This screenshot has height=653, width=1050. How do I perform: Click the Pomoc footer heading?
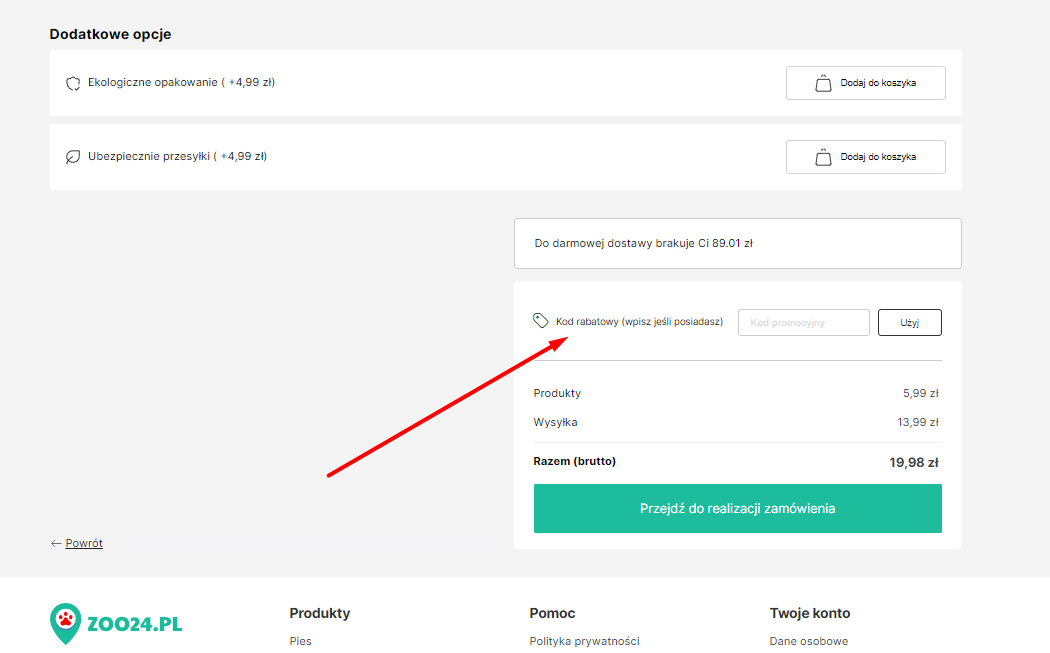coord(552,613)
